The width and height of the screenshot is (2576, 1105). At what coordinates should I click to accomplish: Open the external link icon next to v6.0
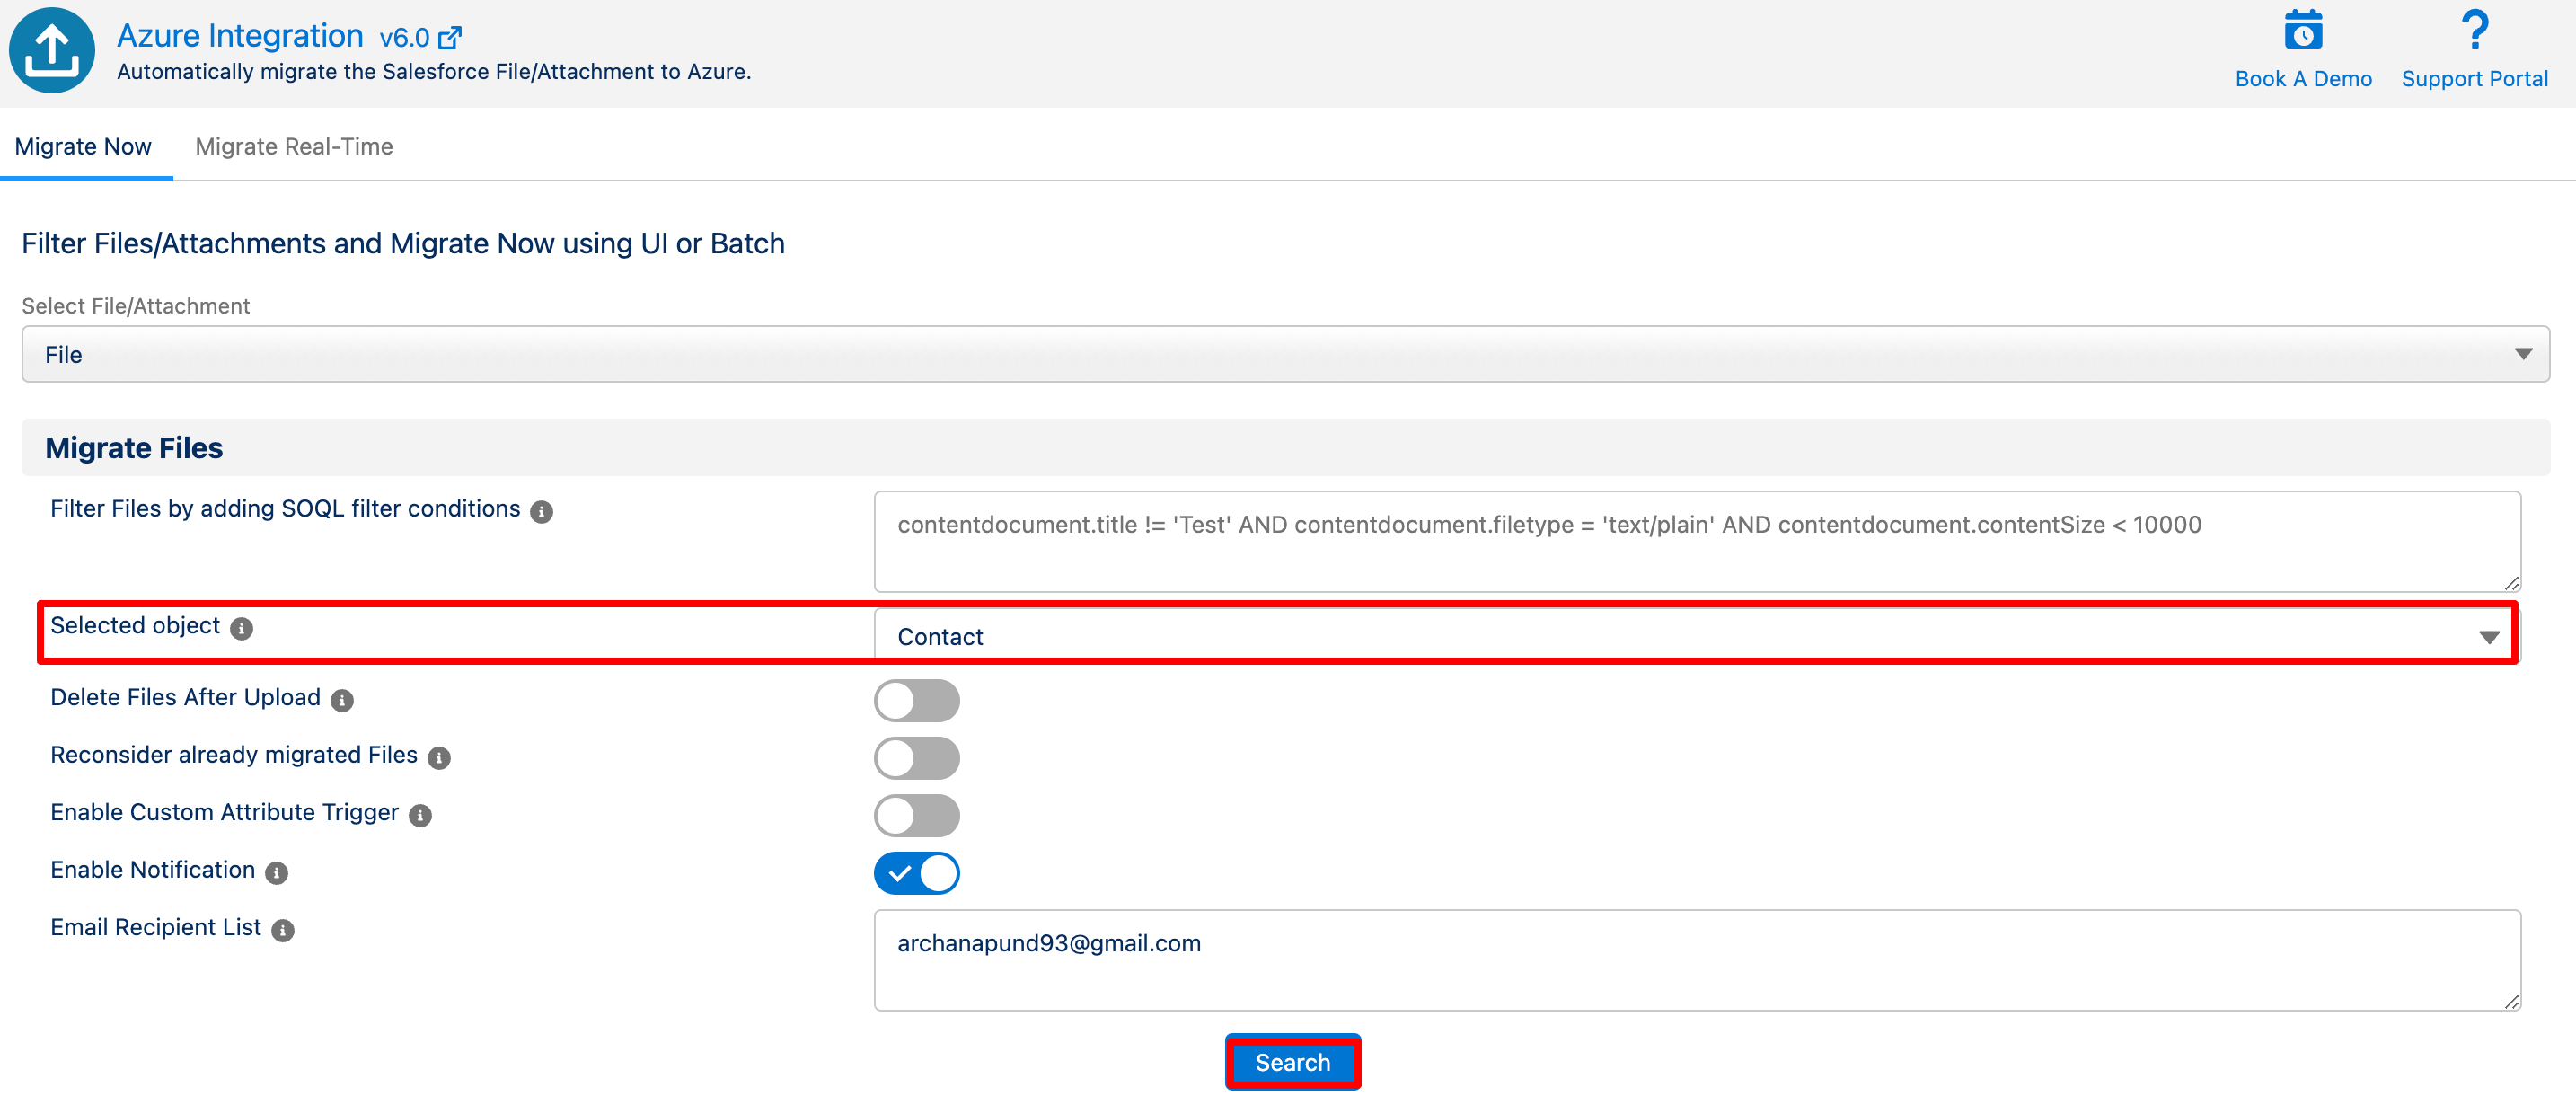click(x=450, y=38)
